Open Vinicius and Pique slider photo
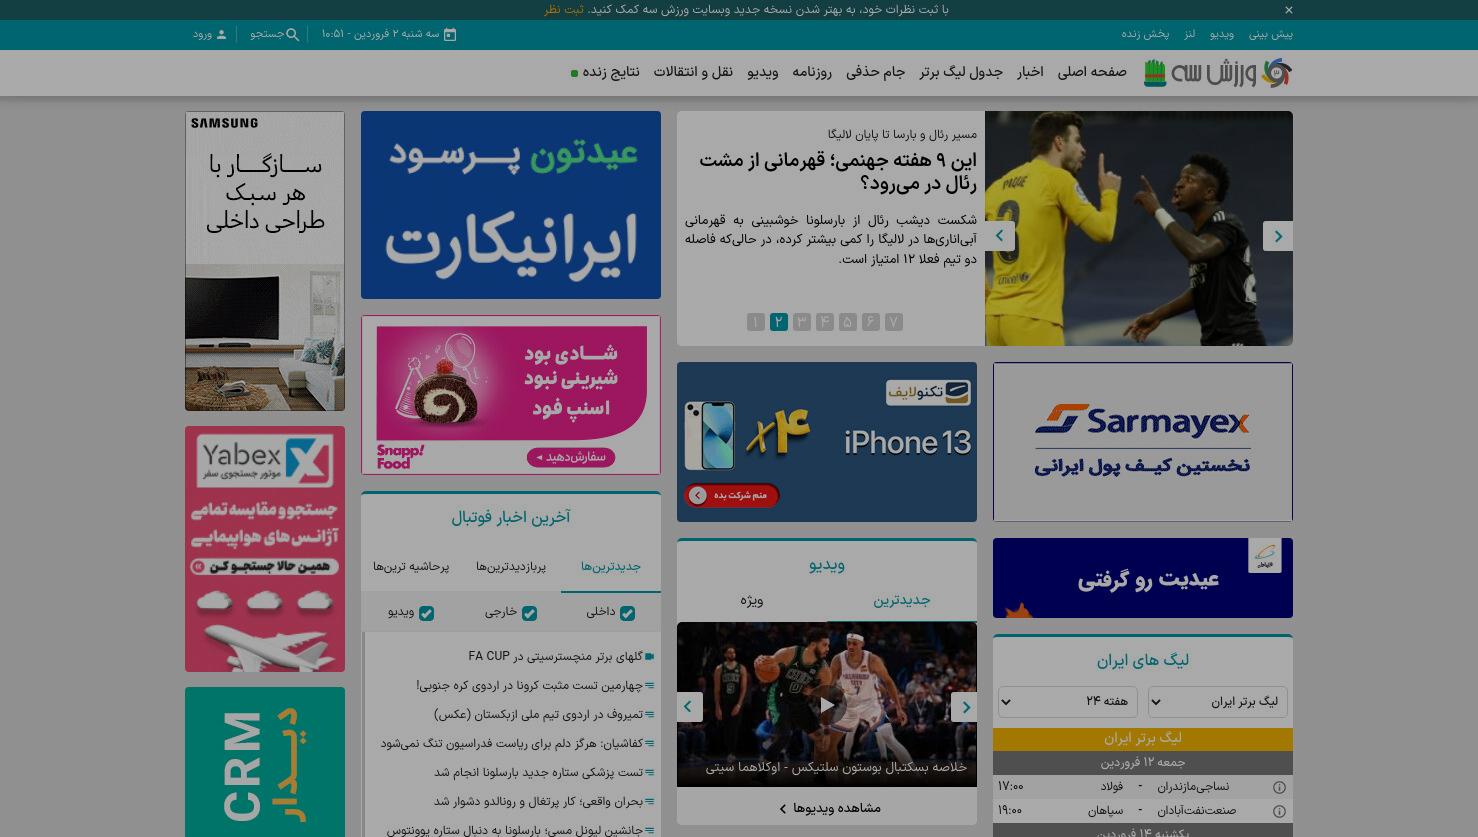Image resolution: width=1478 pixels, height=837 pixels. [1139, 228]
